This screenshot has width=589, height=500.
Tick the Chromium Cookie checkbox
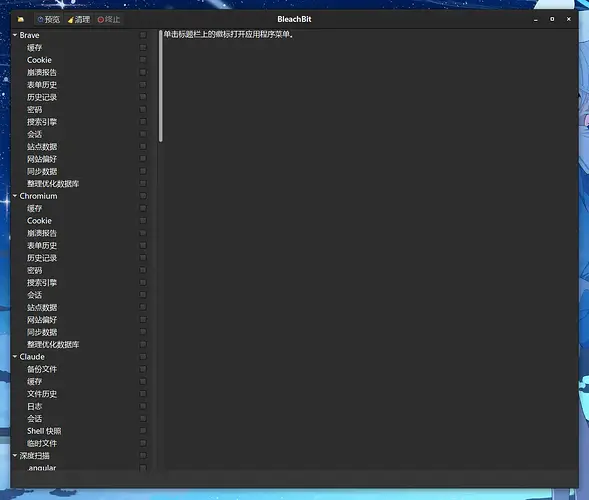tap(143, 221)
